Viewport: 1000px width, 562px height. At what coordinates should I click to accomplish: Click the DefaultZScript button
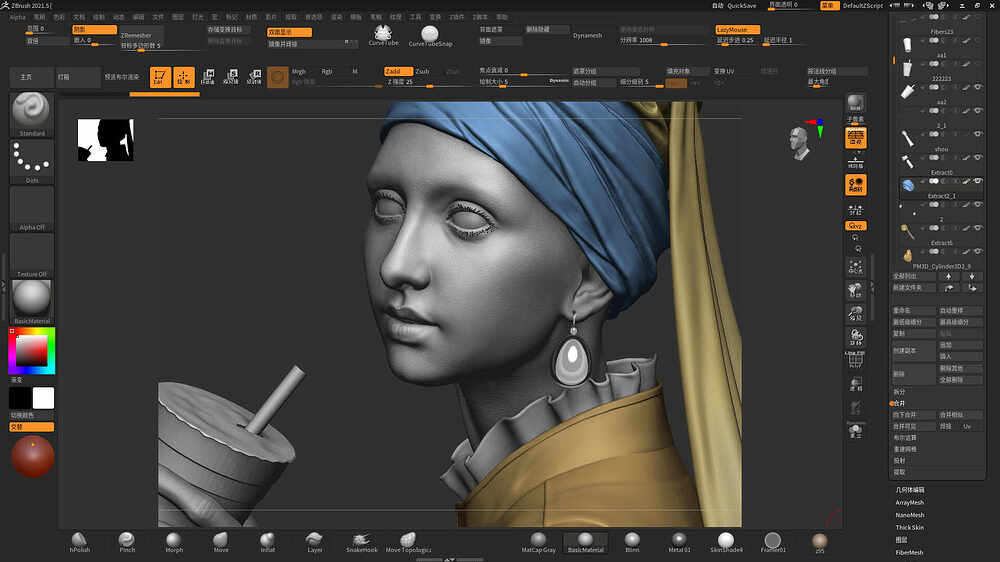tap(863, 6)
